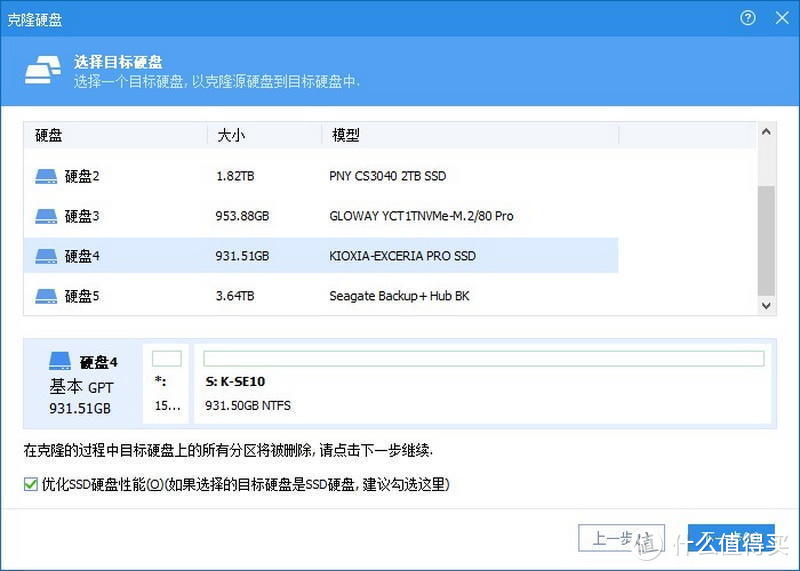This screenshot has width=800, height=571.
Task: Open the help question mark icon
Action: point(747,18)
